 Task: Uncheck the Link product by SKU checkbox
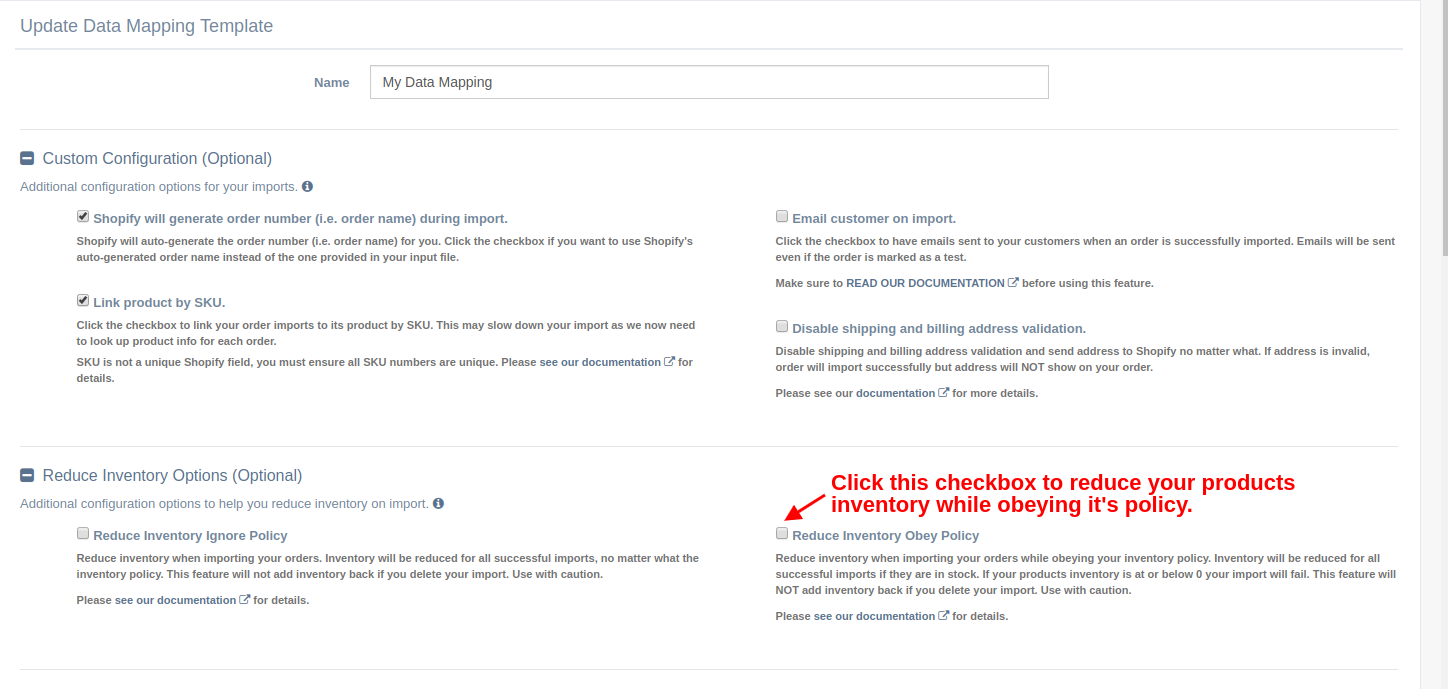pyautogui.click(x=83, y=300)
